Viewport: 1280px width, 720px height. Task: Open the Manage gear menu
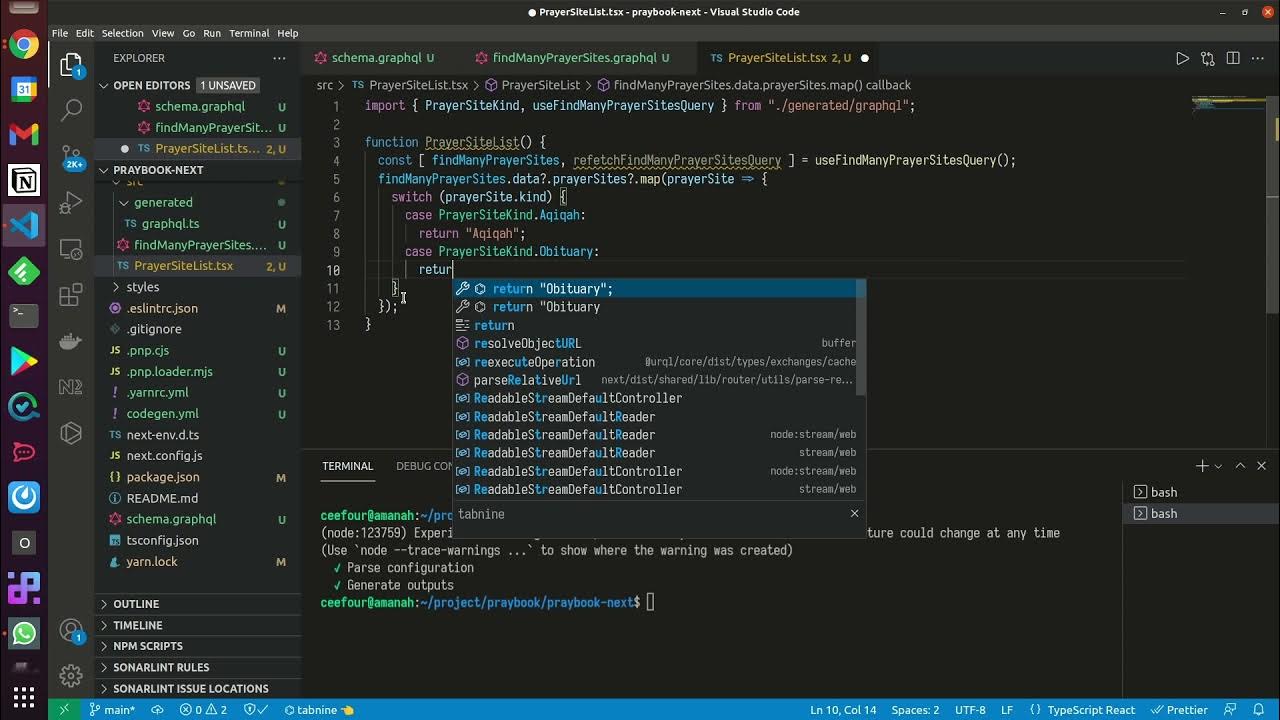[x=71, y=675]
